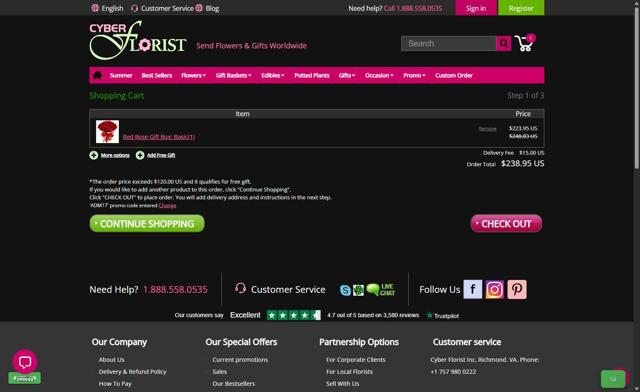
Task: Call 1.888.558.0535 link in header
Action: click(x=413, y=8)
